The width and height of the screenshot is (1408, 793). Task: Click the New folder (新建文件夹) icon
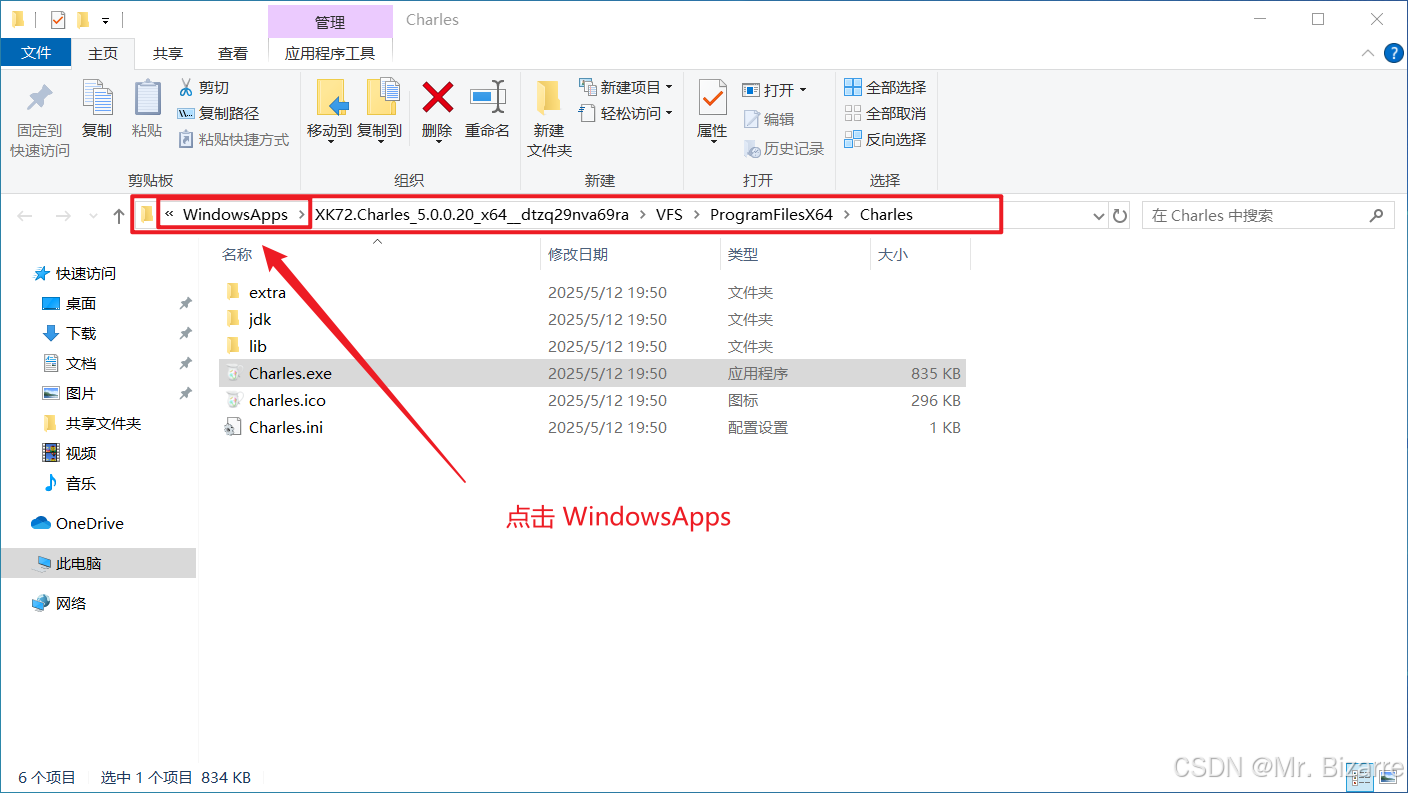coord(549,99)
